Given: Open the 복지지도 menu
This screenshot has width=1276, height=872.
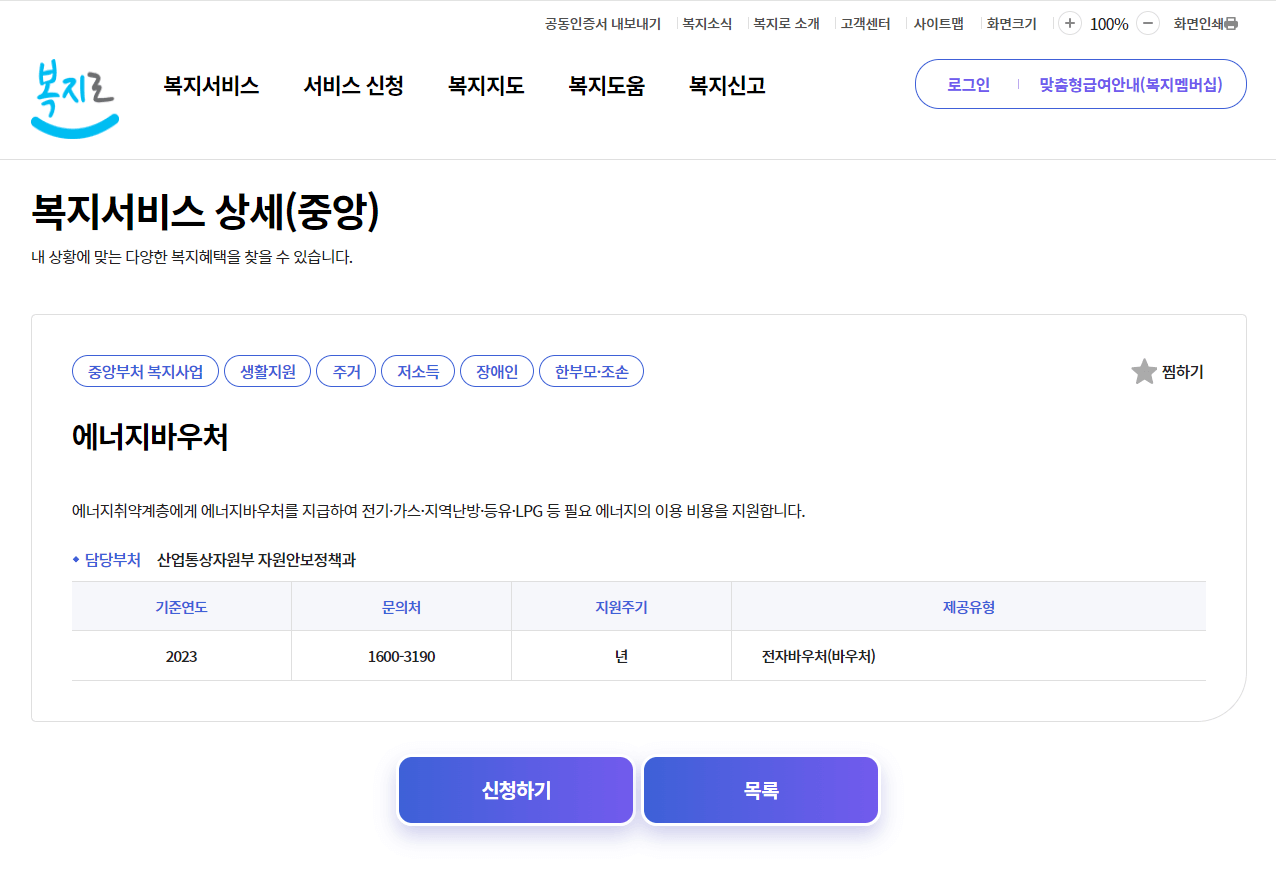Looking at the screenshot, I should point(486,86).
